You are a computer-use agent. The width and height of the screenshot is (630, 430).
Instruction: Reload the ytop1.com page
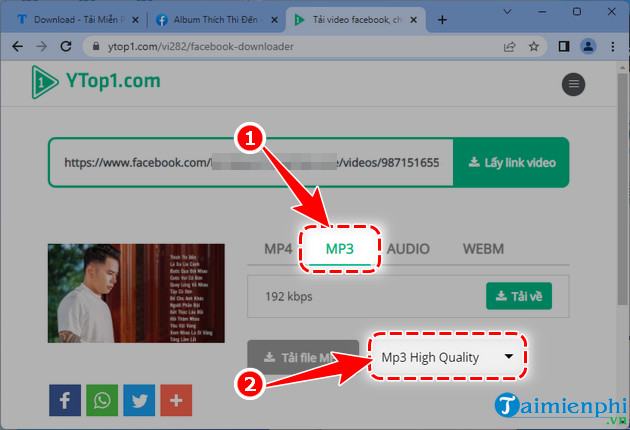[x=66, y=47]
